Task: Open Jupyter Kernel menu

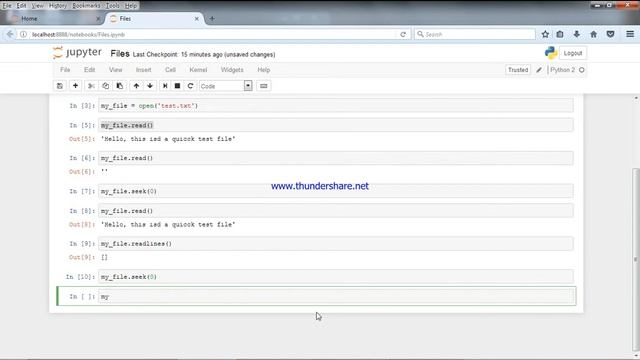Action: click(x=198, y=70)
